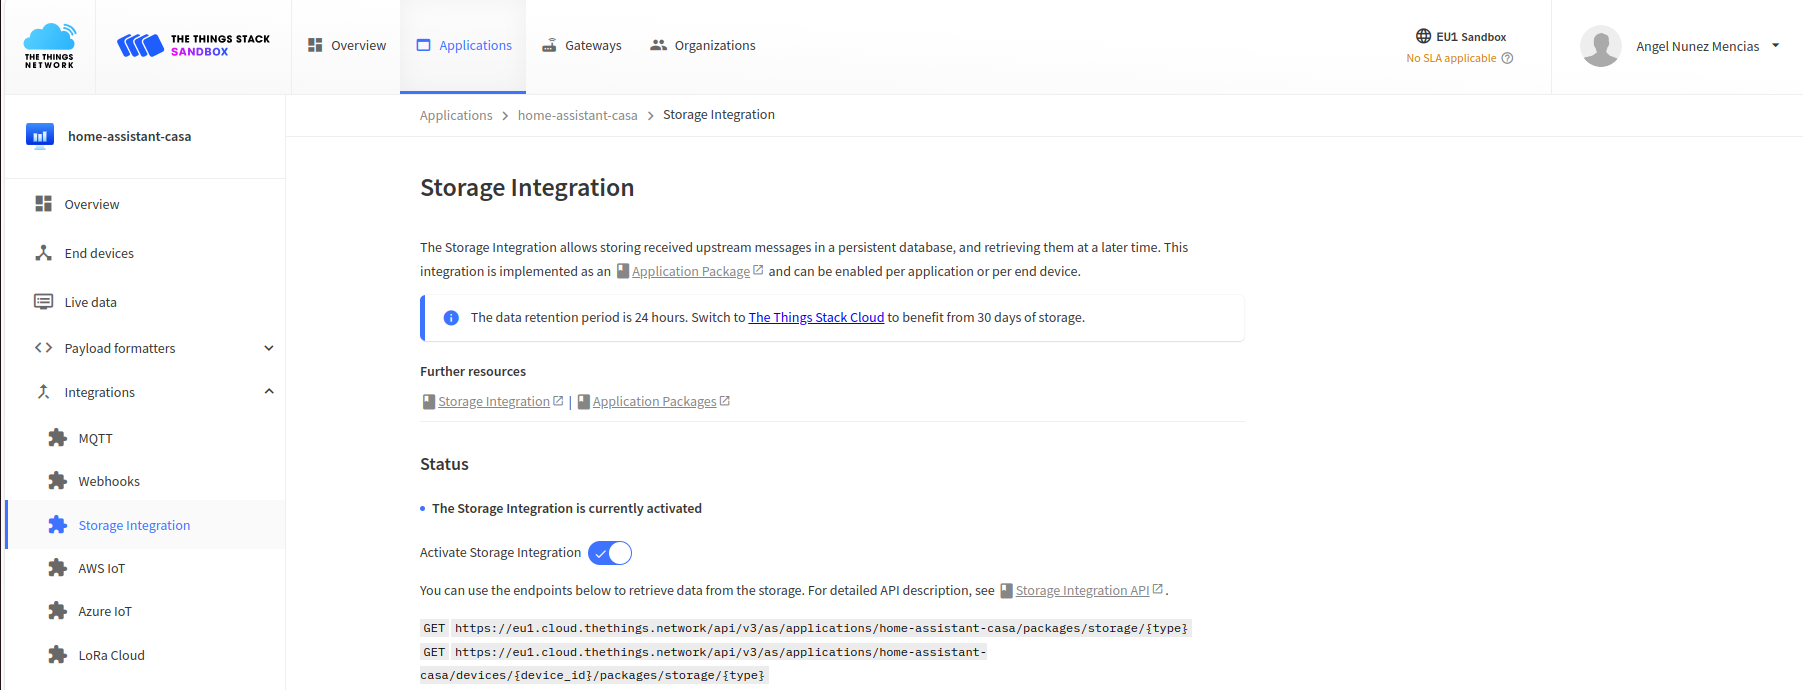Screen dimensions: 1803x690
Task: Open the Organizations tab
Action: [x=703, y=46]
